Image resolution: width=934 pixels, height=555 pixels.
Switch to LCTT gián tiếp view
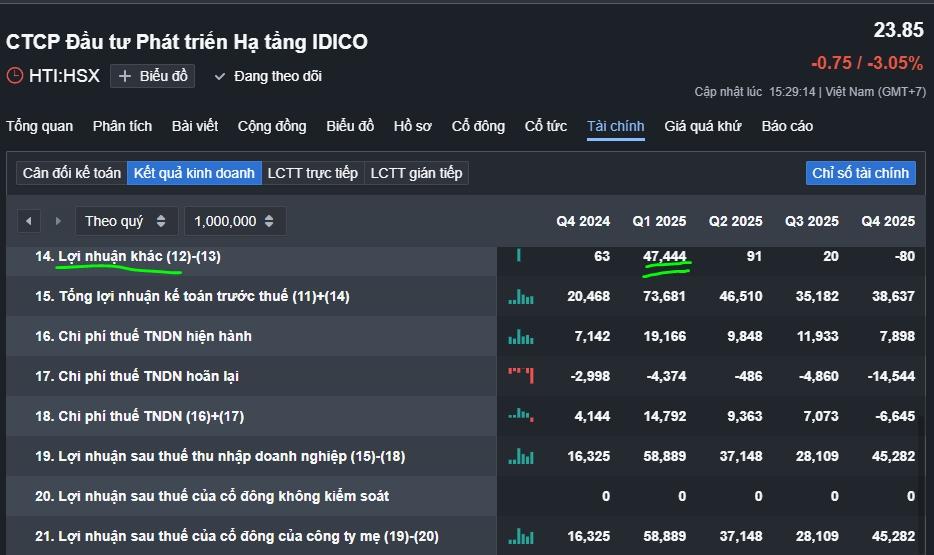[416, 173]
